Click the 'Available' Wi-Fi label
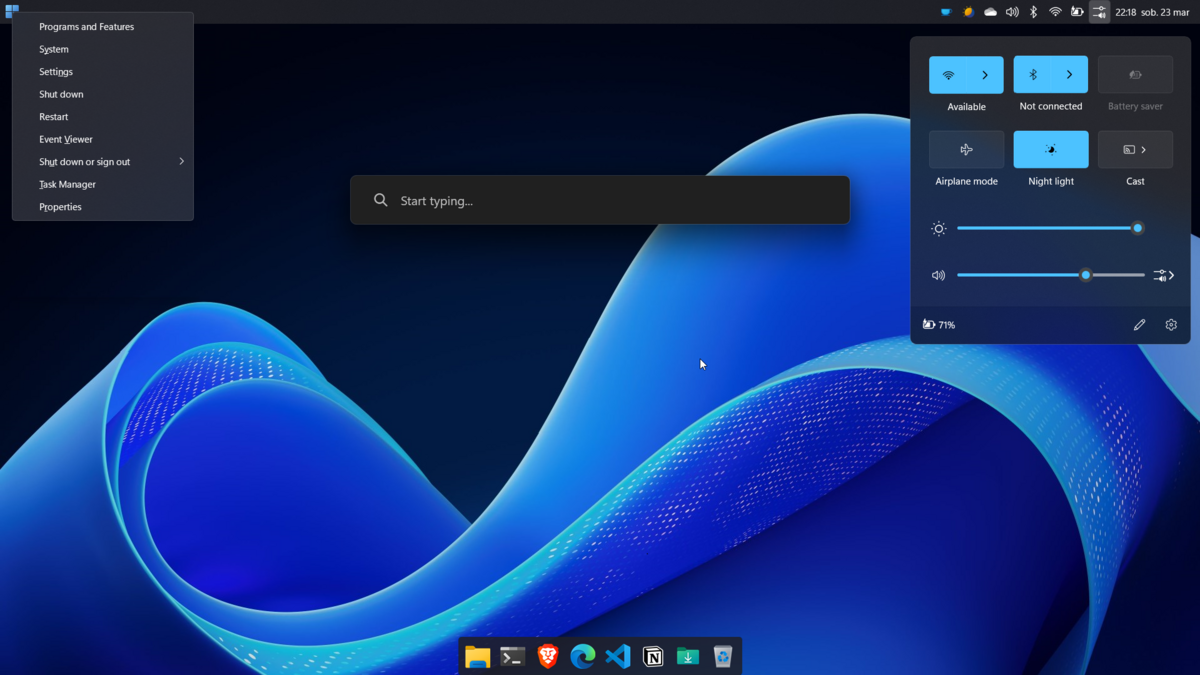Viewport: 1200px width, 675px height. pyautogui.click(x=966, y=107)
